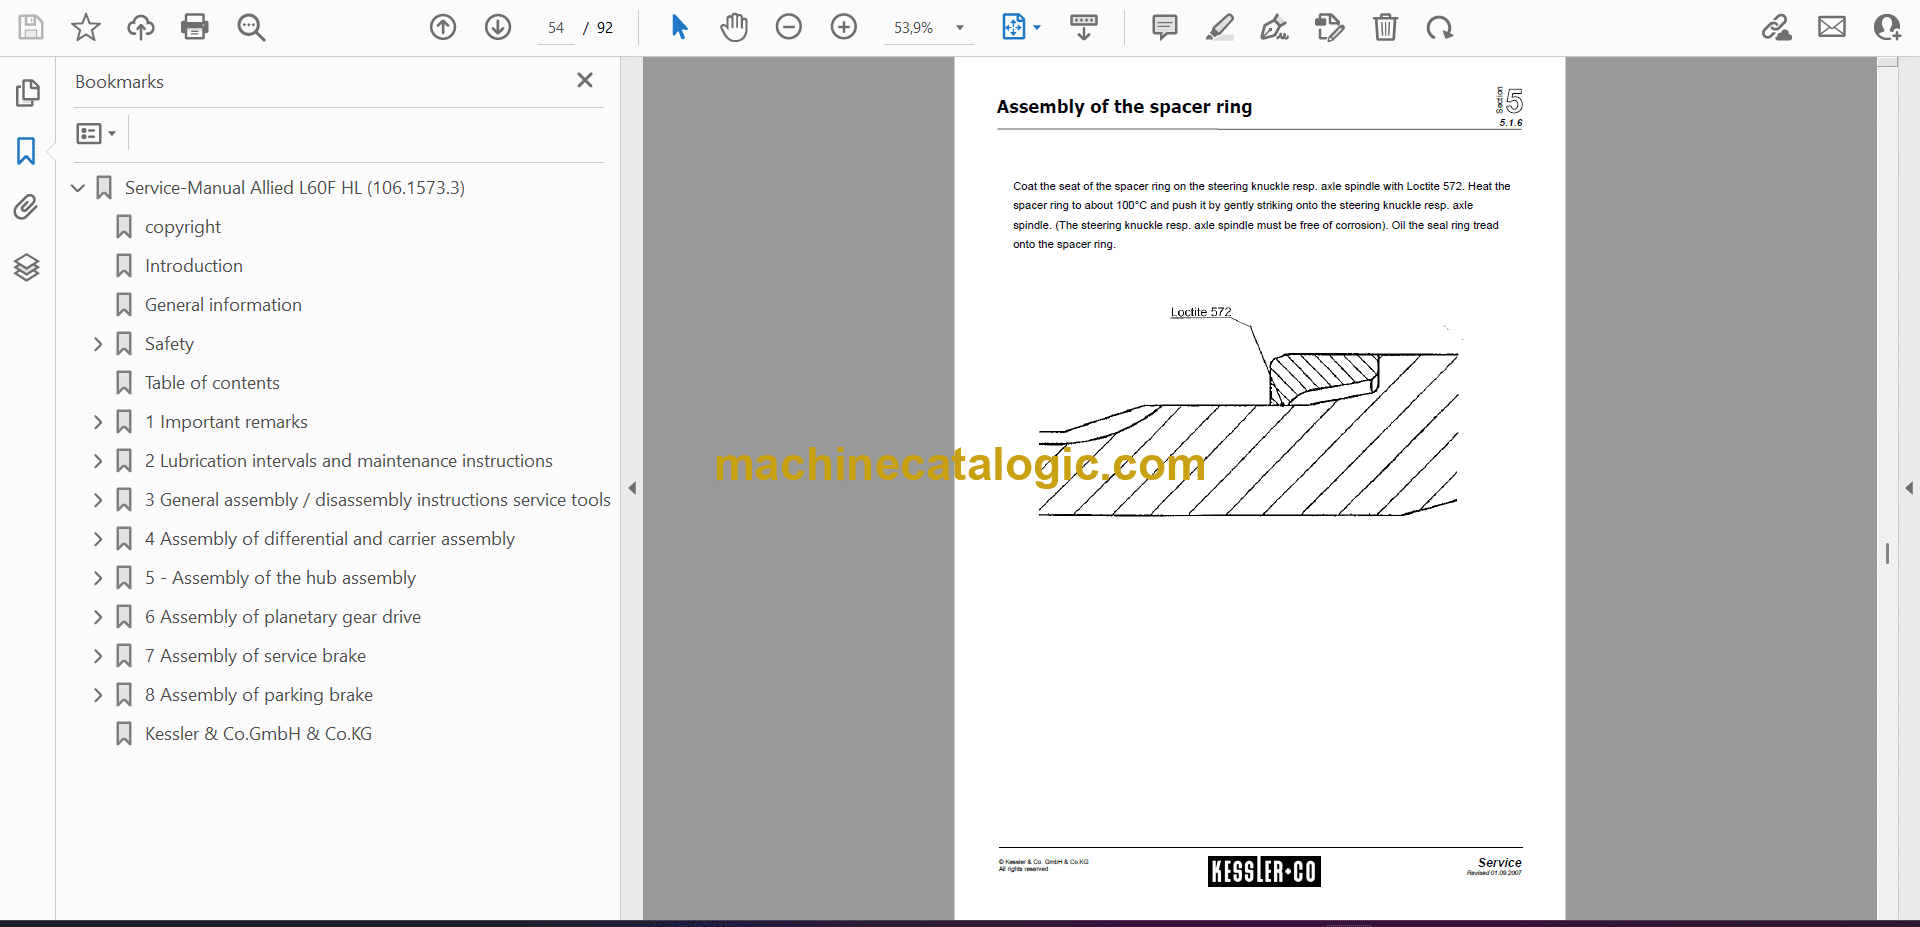Open Kessler & Co.GmbH & Co.KG bookmark
This screenshot has height=927, width=1920.
[x=258, y=734]
